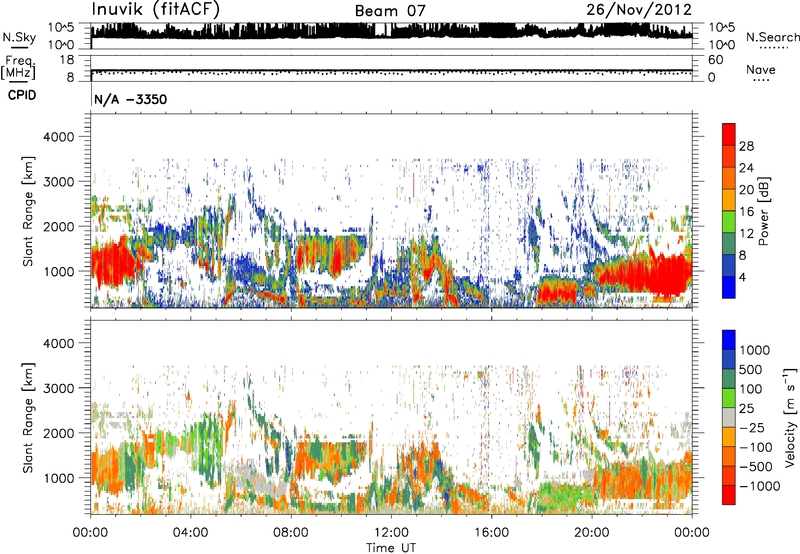800x554 pixels.
Task: Click the "Inuvik (fitACF)" plot title
Action: 155,10
